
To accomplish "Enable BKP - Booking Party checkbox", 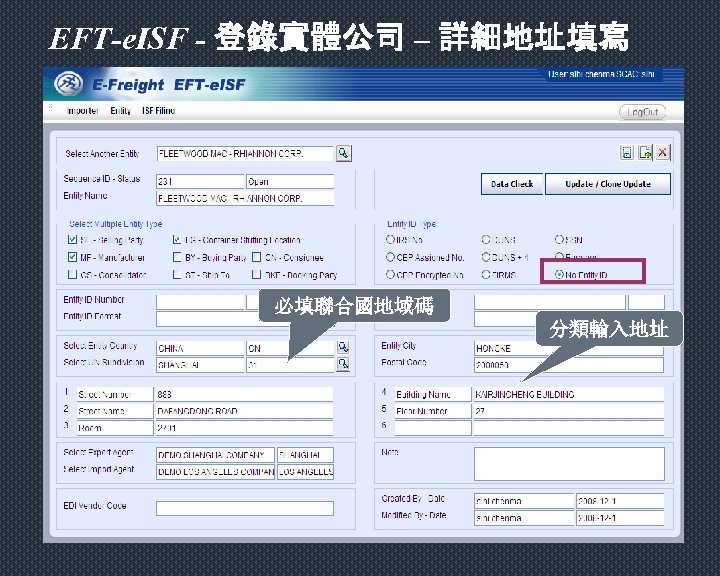I will point(257,274).
